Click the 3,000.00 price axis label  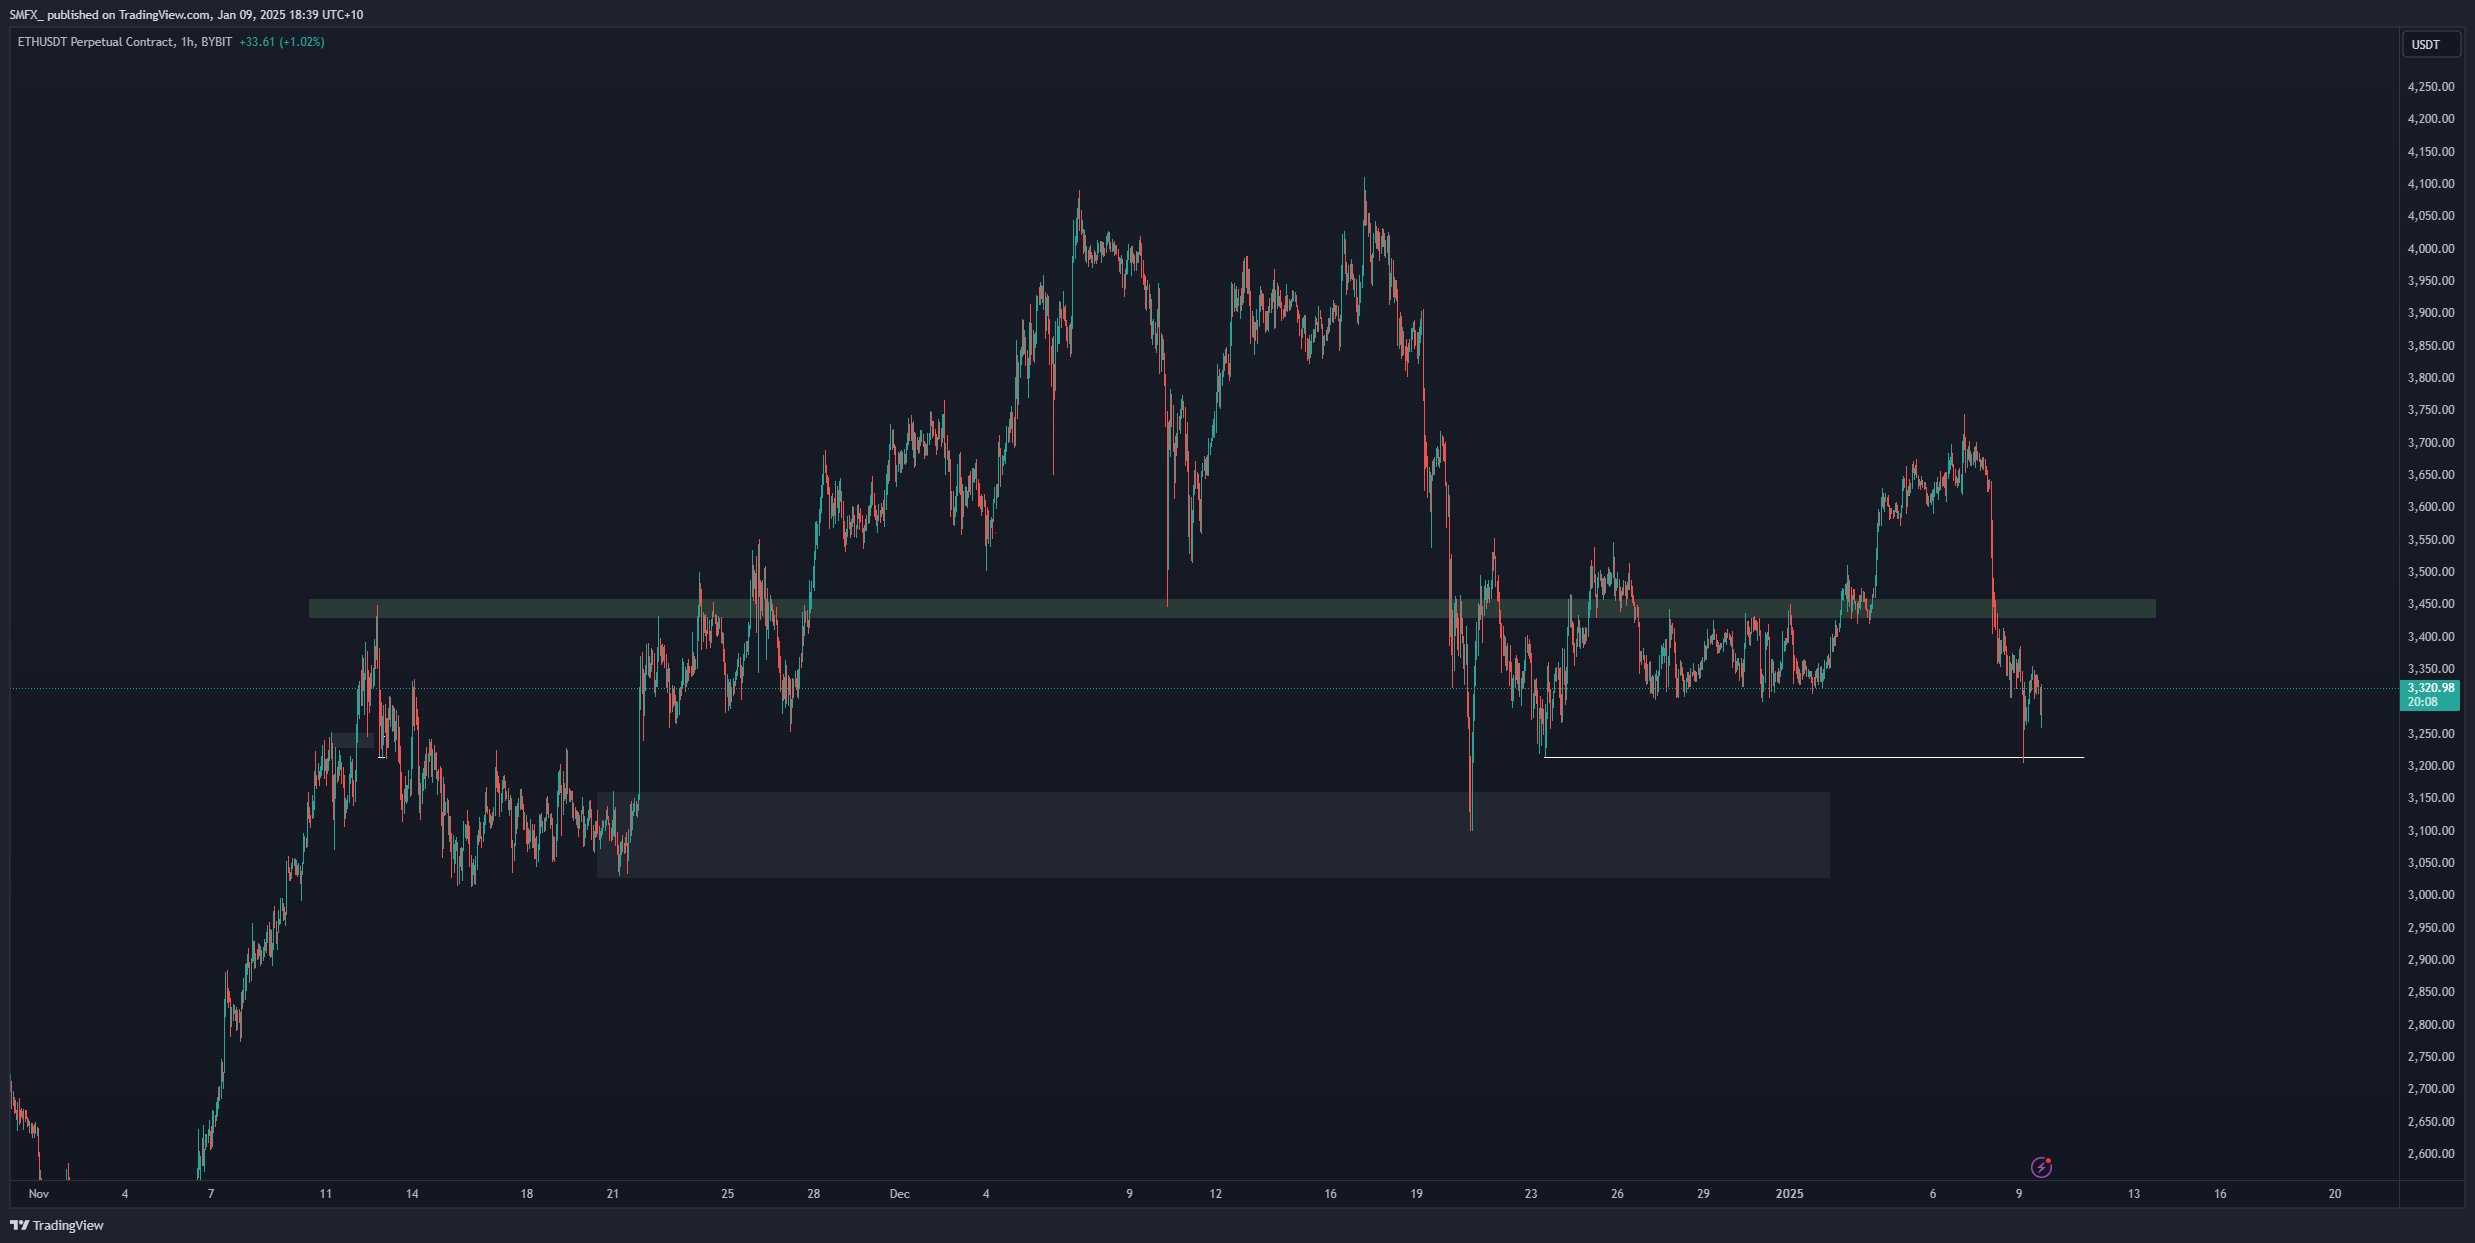click(x=2429, y=895)
